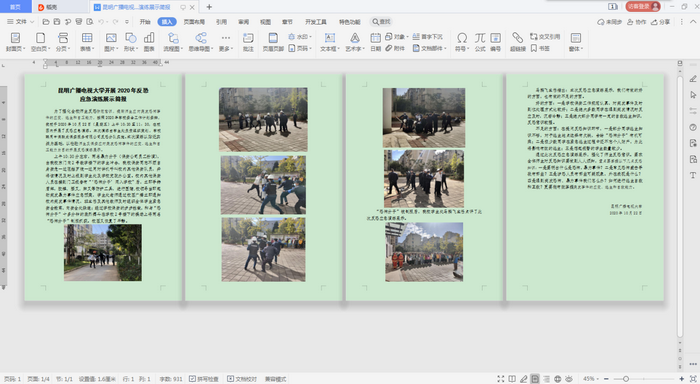This screenshot has height=384, width=700.
Task: Switch to References (引用) tab
Action: click(221, 21)
